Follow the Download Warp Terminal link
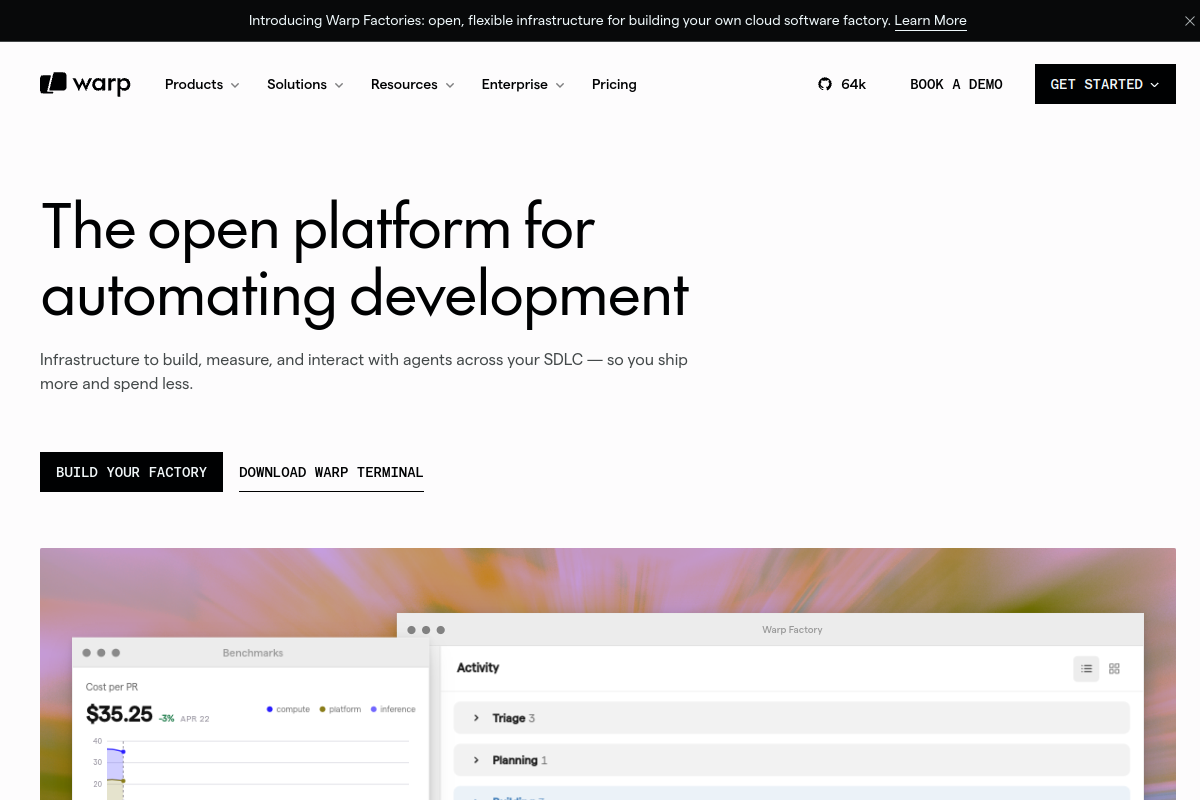The height and width of the screenshot is (800, 1200). (331, 472)
